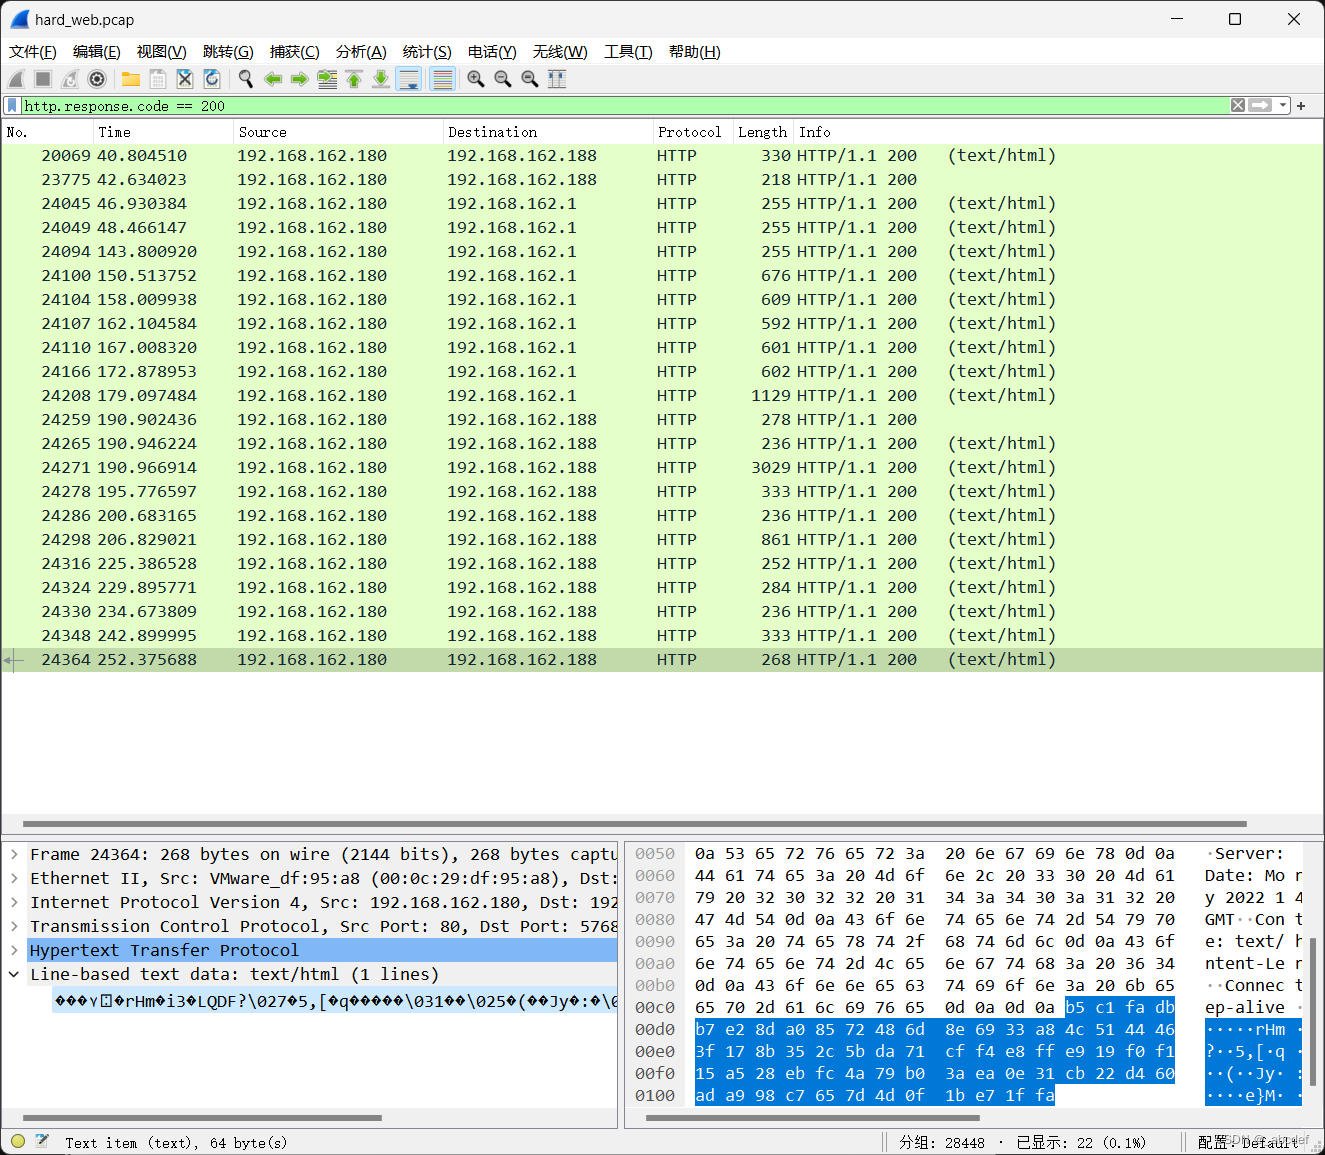This screenshot has height=1155, width=1325.
Task: Click the stop capture square icon
Action: point(43,79)
